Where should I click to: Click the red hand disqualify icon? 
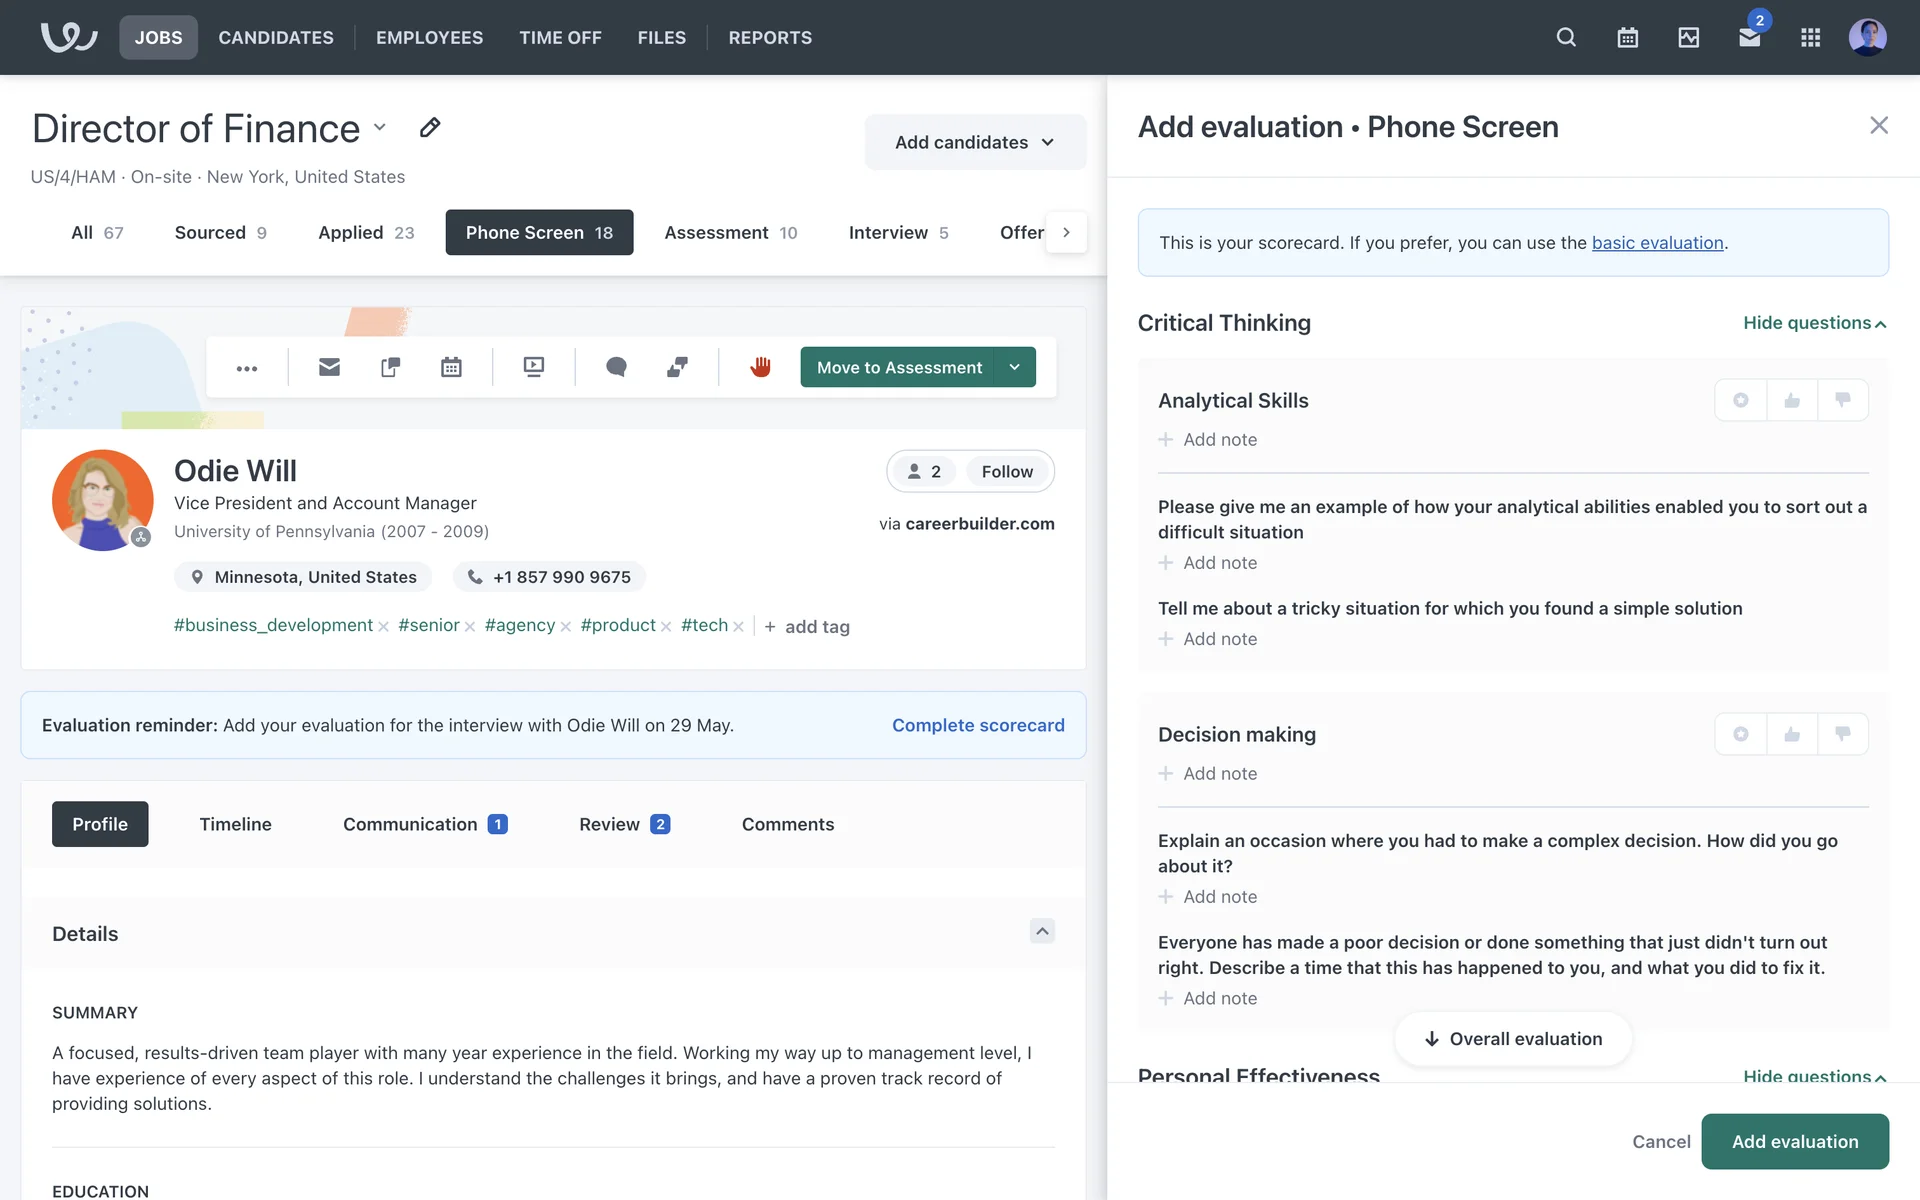tap(760, 367)
